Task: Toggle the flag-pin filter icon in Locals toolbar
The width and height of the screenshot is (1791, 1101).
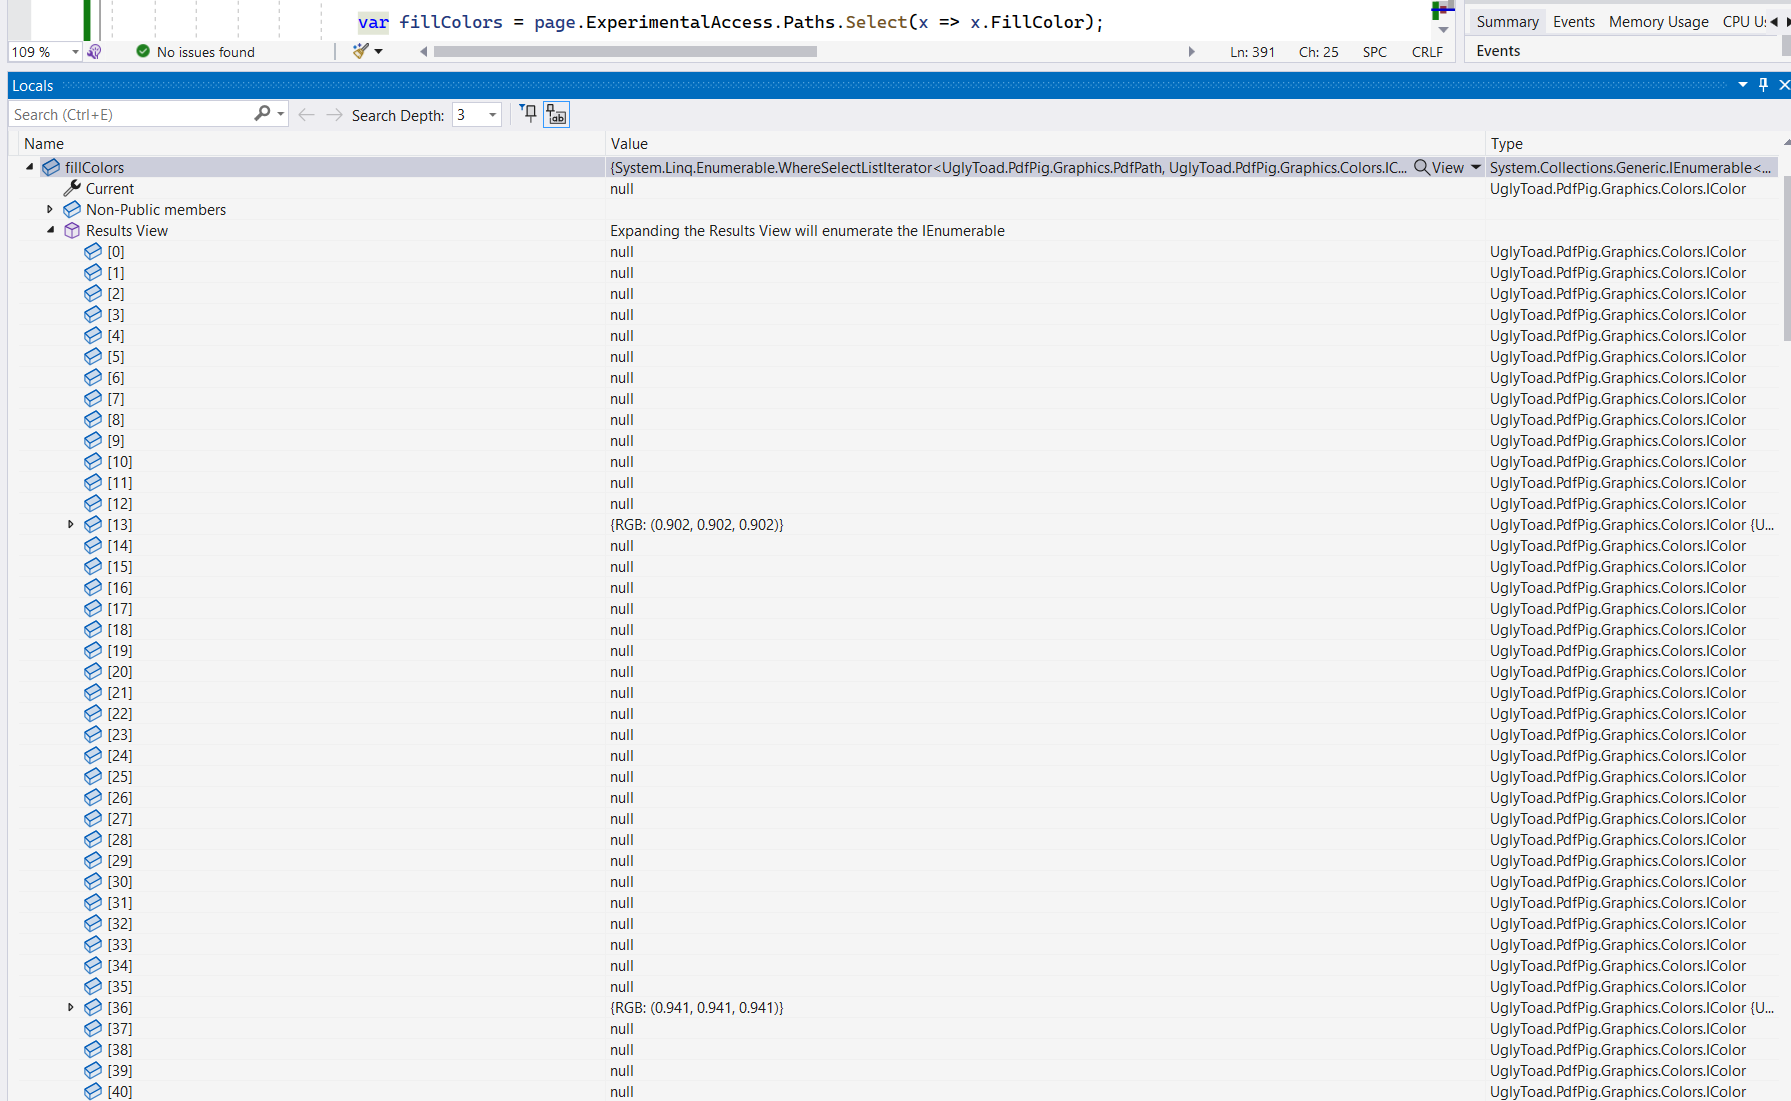Action: pyautogui.click(x=527, y=114)
